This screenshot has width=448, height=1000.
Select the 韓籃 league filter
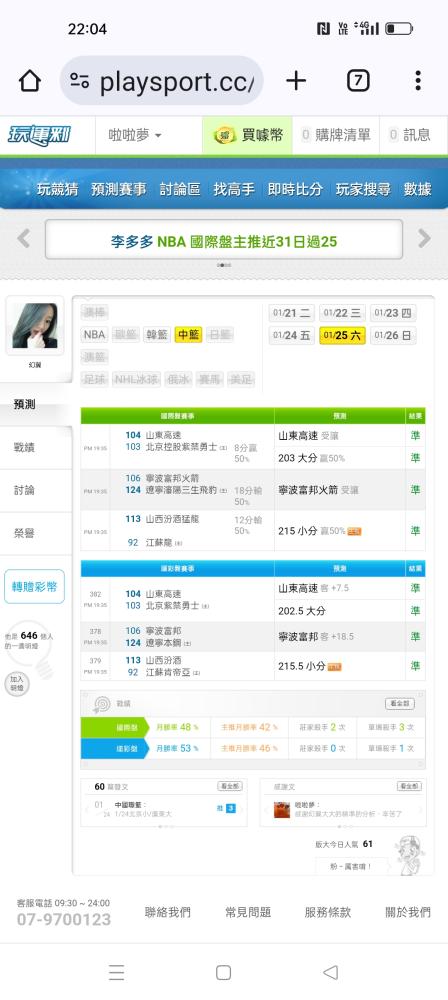[156, 334]
